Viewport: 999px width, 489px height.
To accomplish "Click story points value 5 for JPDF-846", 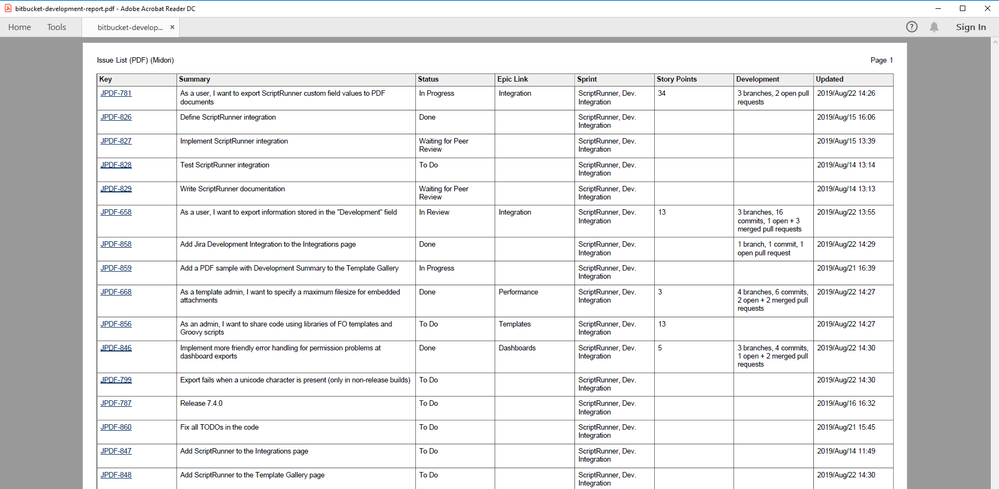I will [x=660, y=348].
